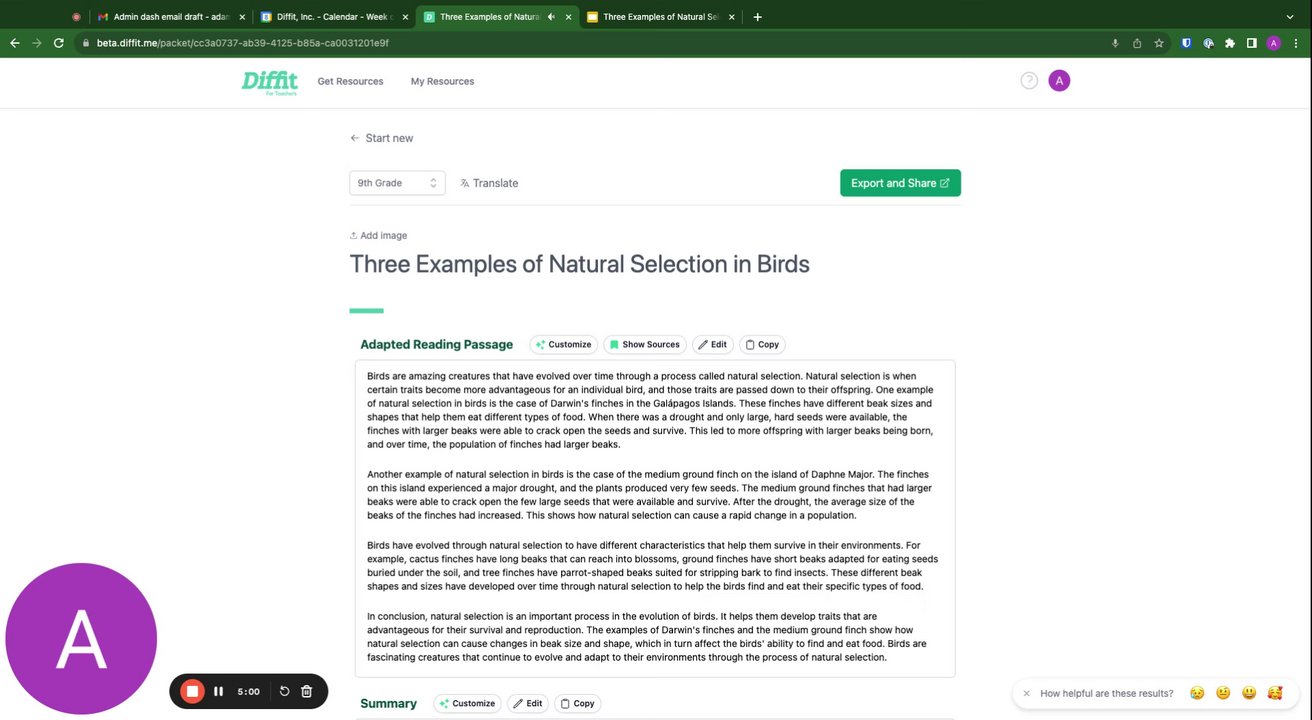Rate results with the crying face emoji
This screenshot has width=1312, height=720.
pos(1196,693)
